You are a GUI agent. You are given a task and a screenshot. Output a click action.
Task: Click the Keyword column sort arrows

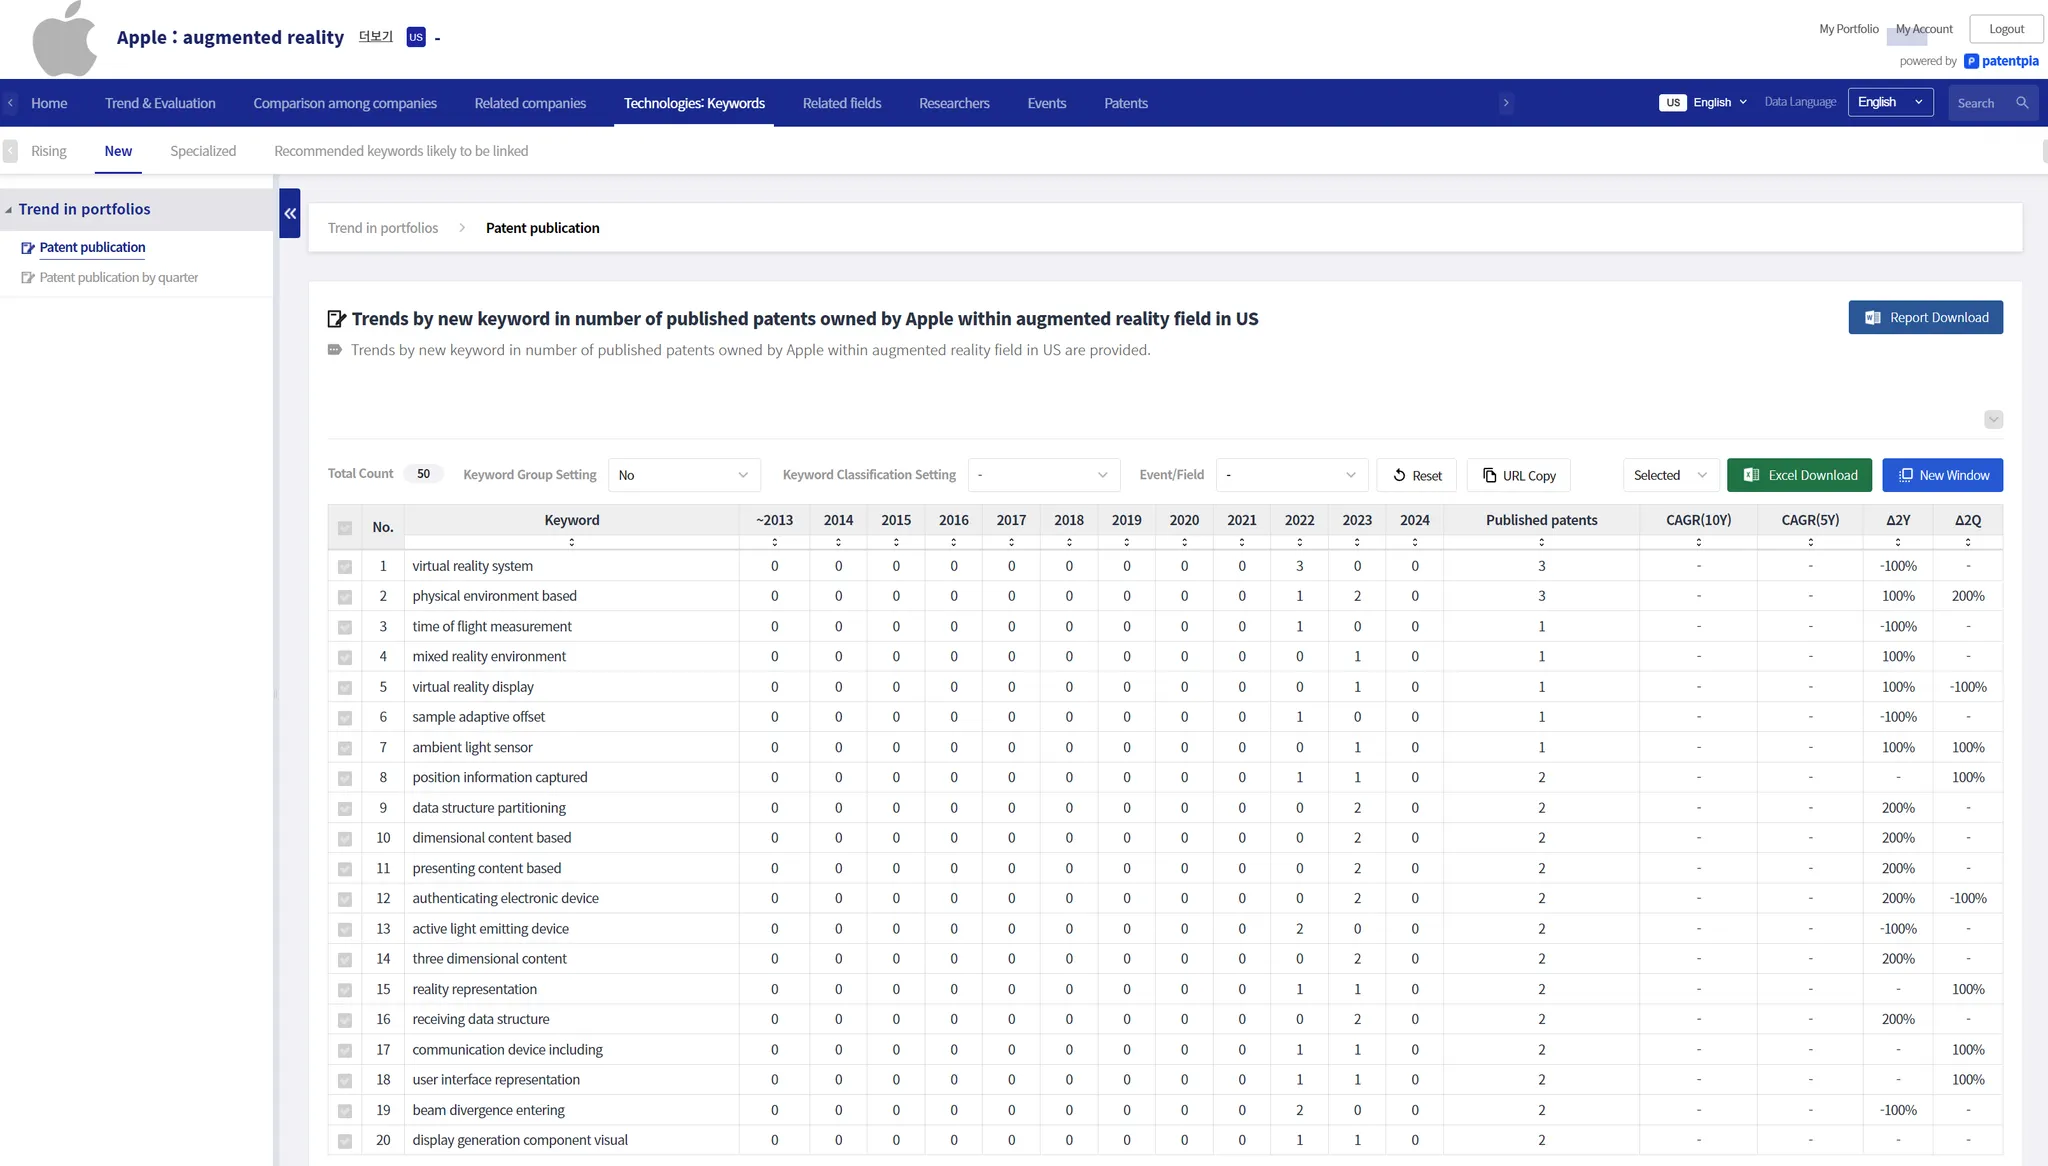click(x=572, y=542)
